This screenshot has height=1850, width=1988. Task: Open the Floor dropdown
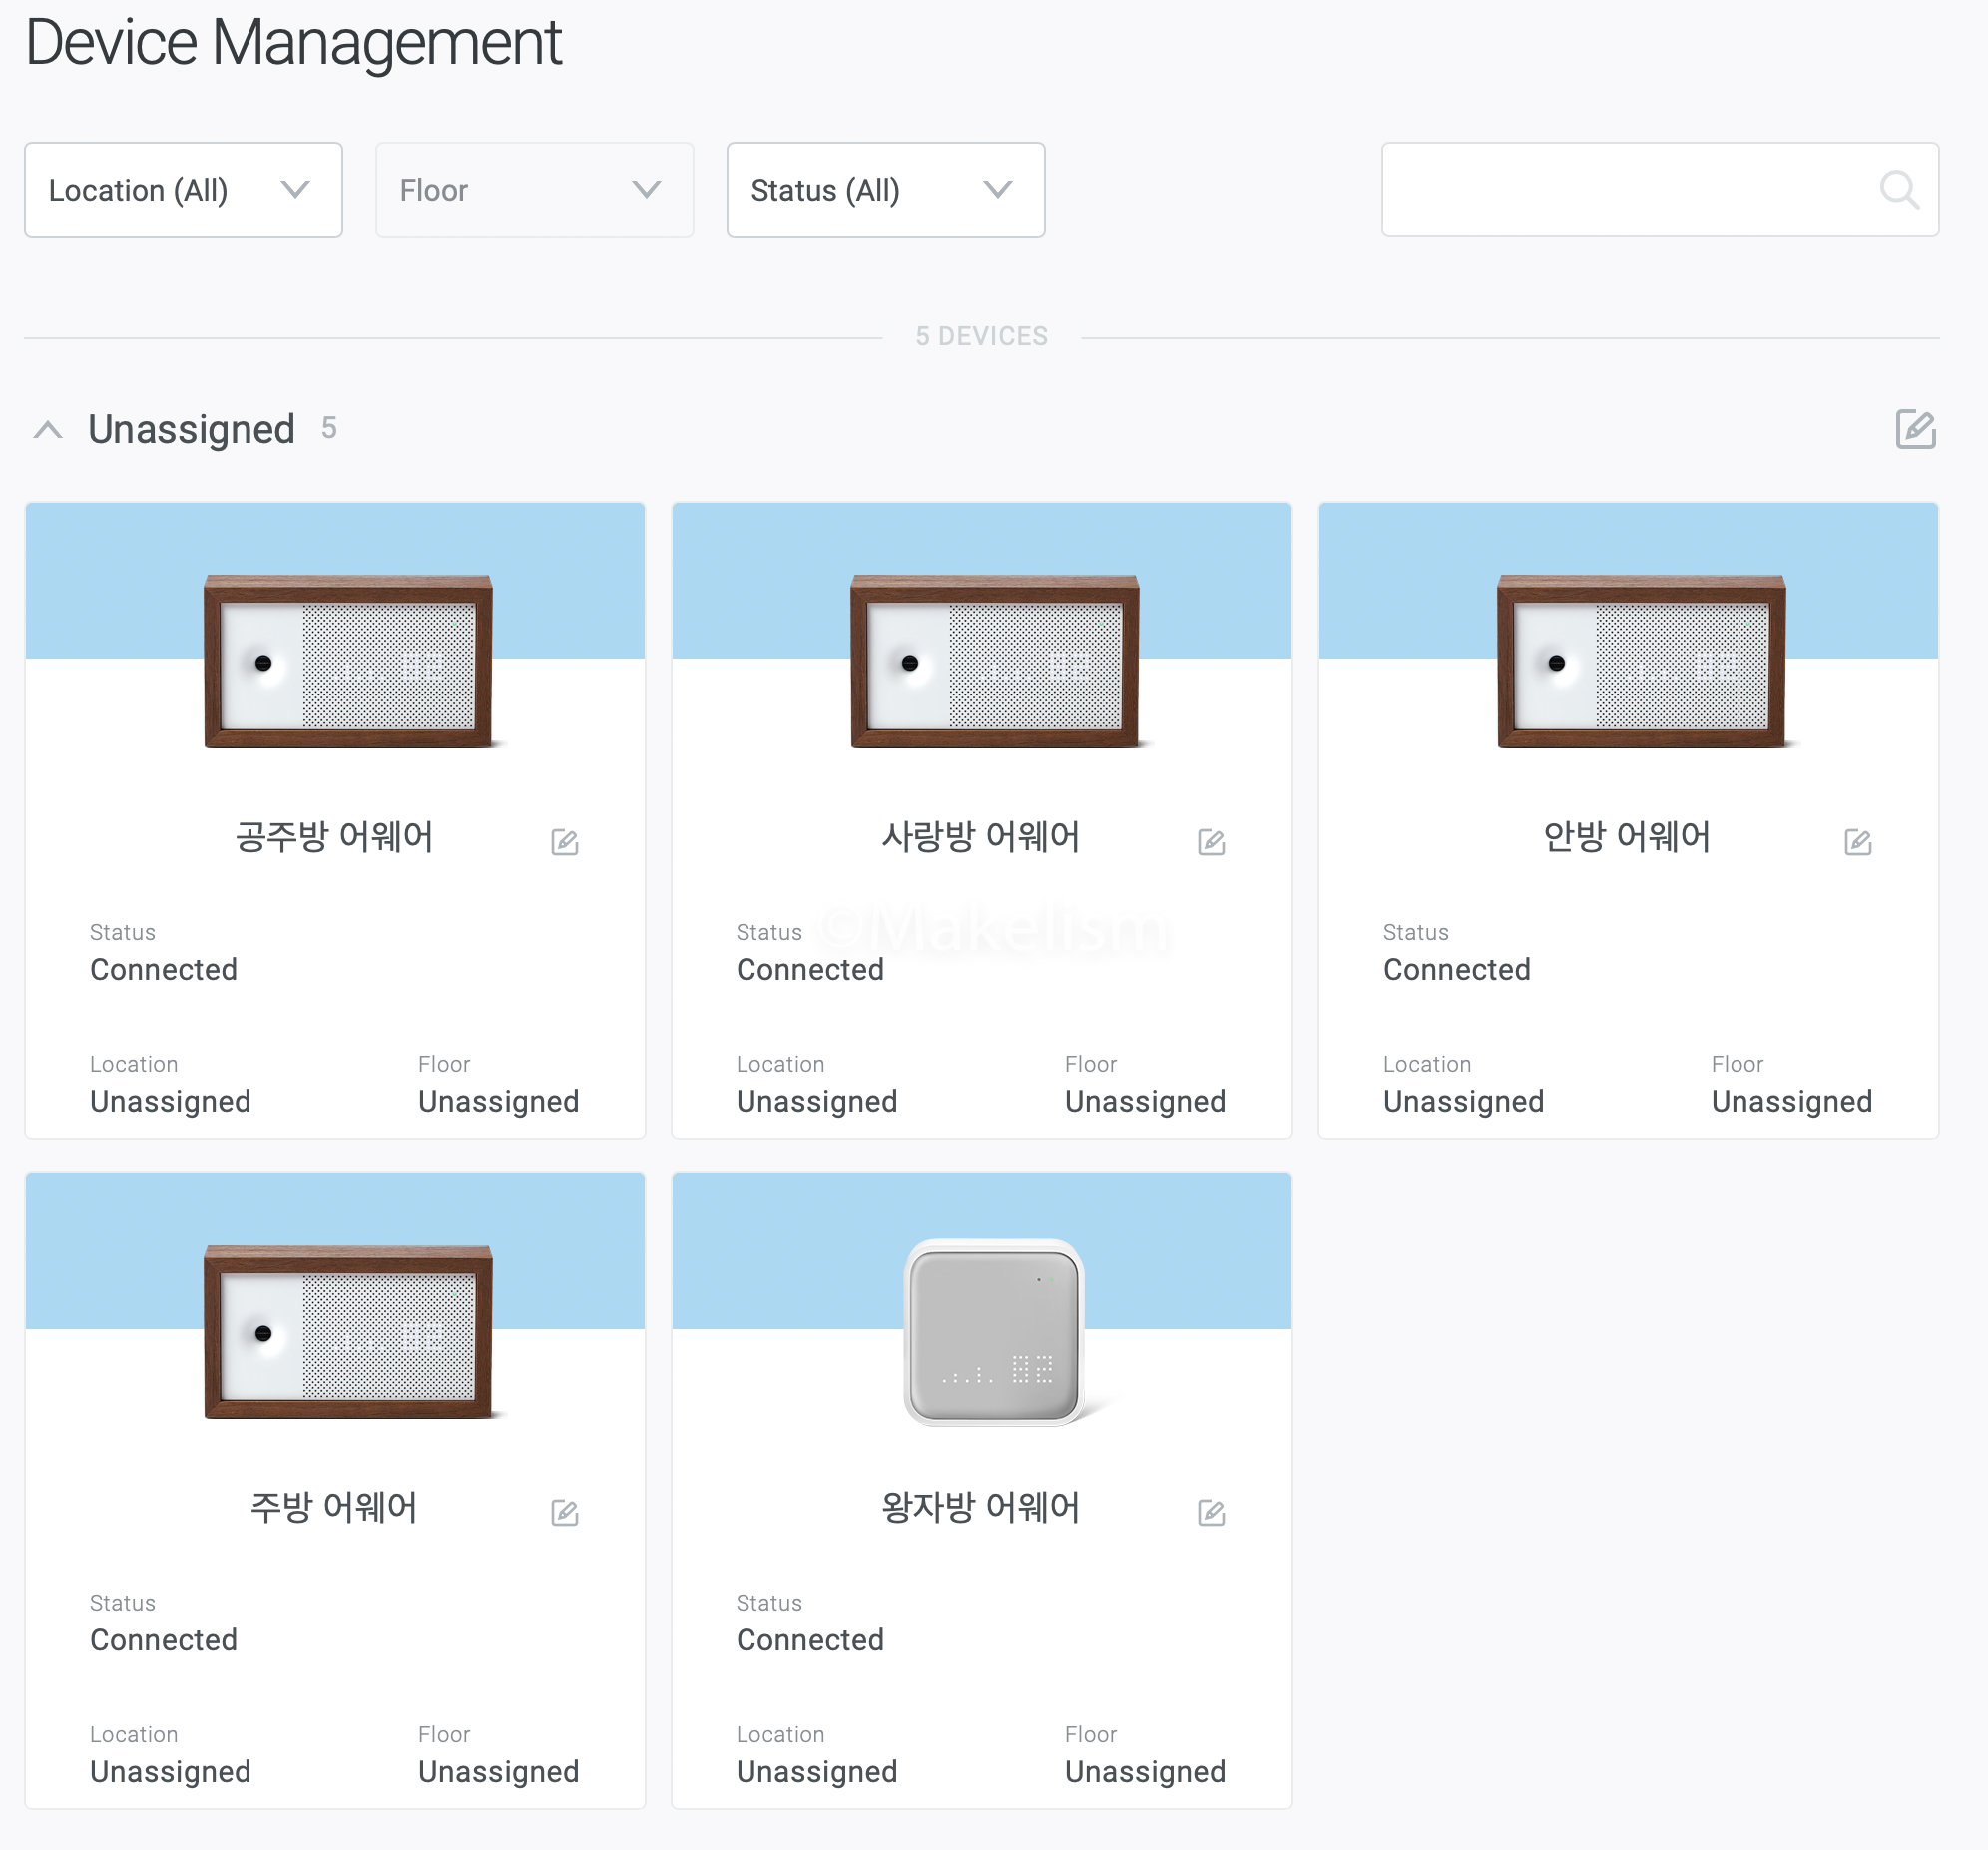coord(534,190)
